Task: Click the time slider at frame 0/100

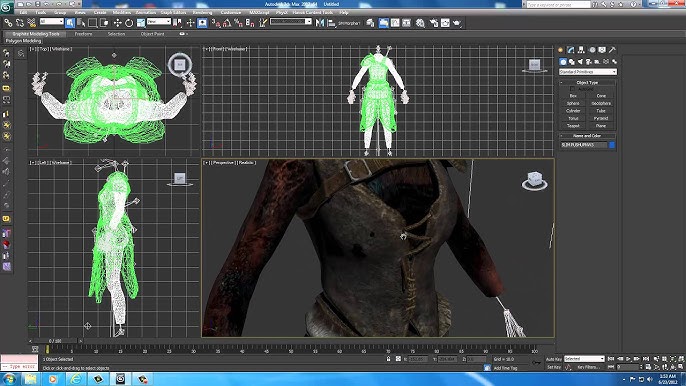Action: click(x=55, y=340)
